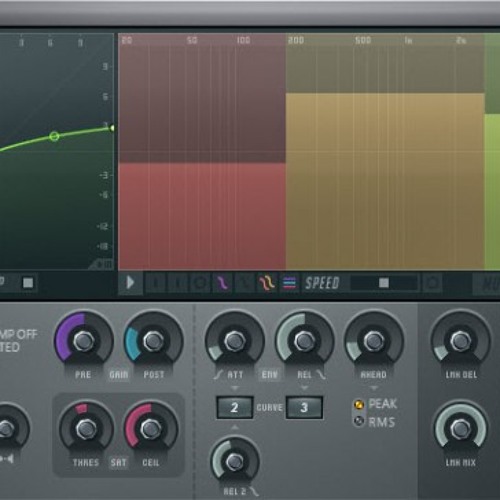The height and width of the screenshot is (500, 500).
Task: Click the blue POST gain knob
Action: click(153, 341)
